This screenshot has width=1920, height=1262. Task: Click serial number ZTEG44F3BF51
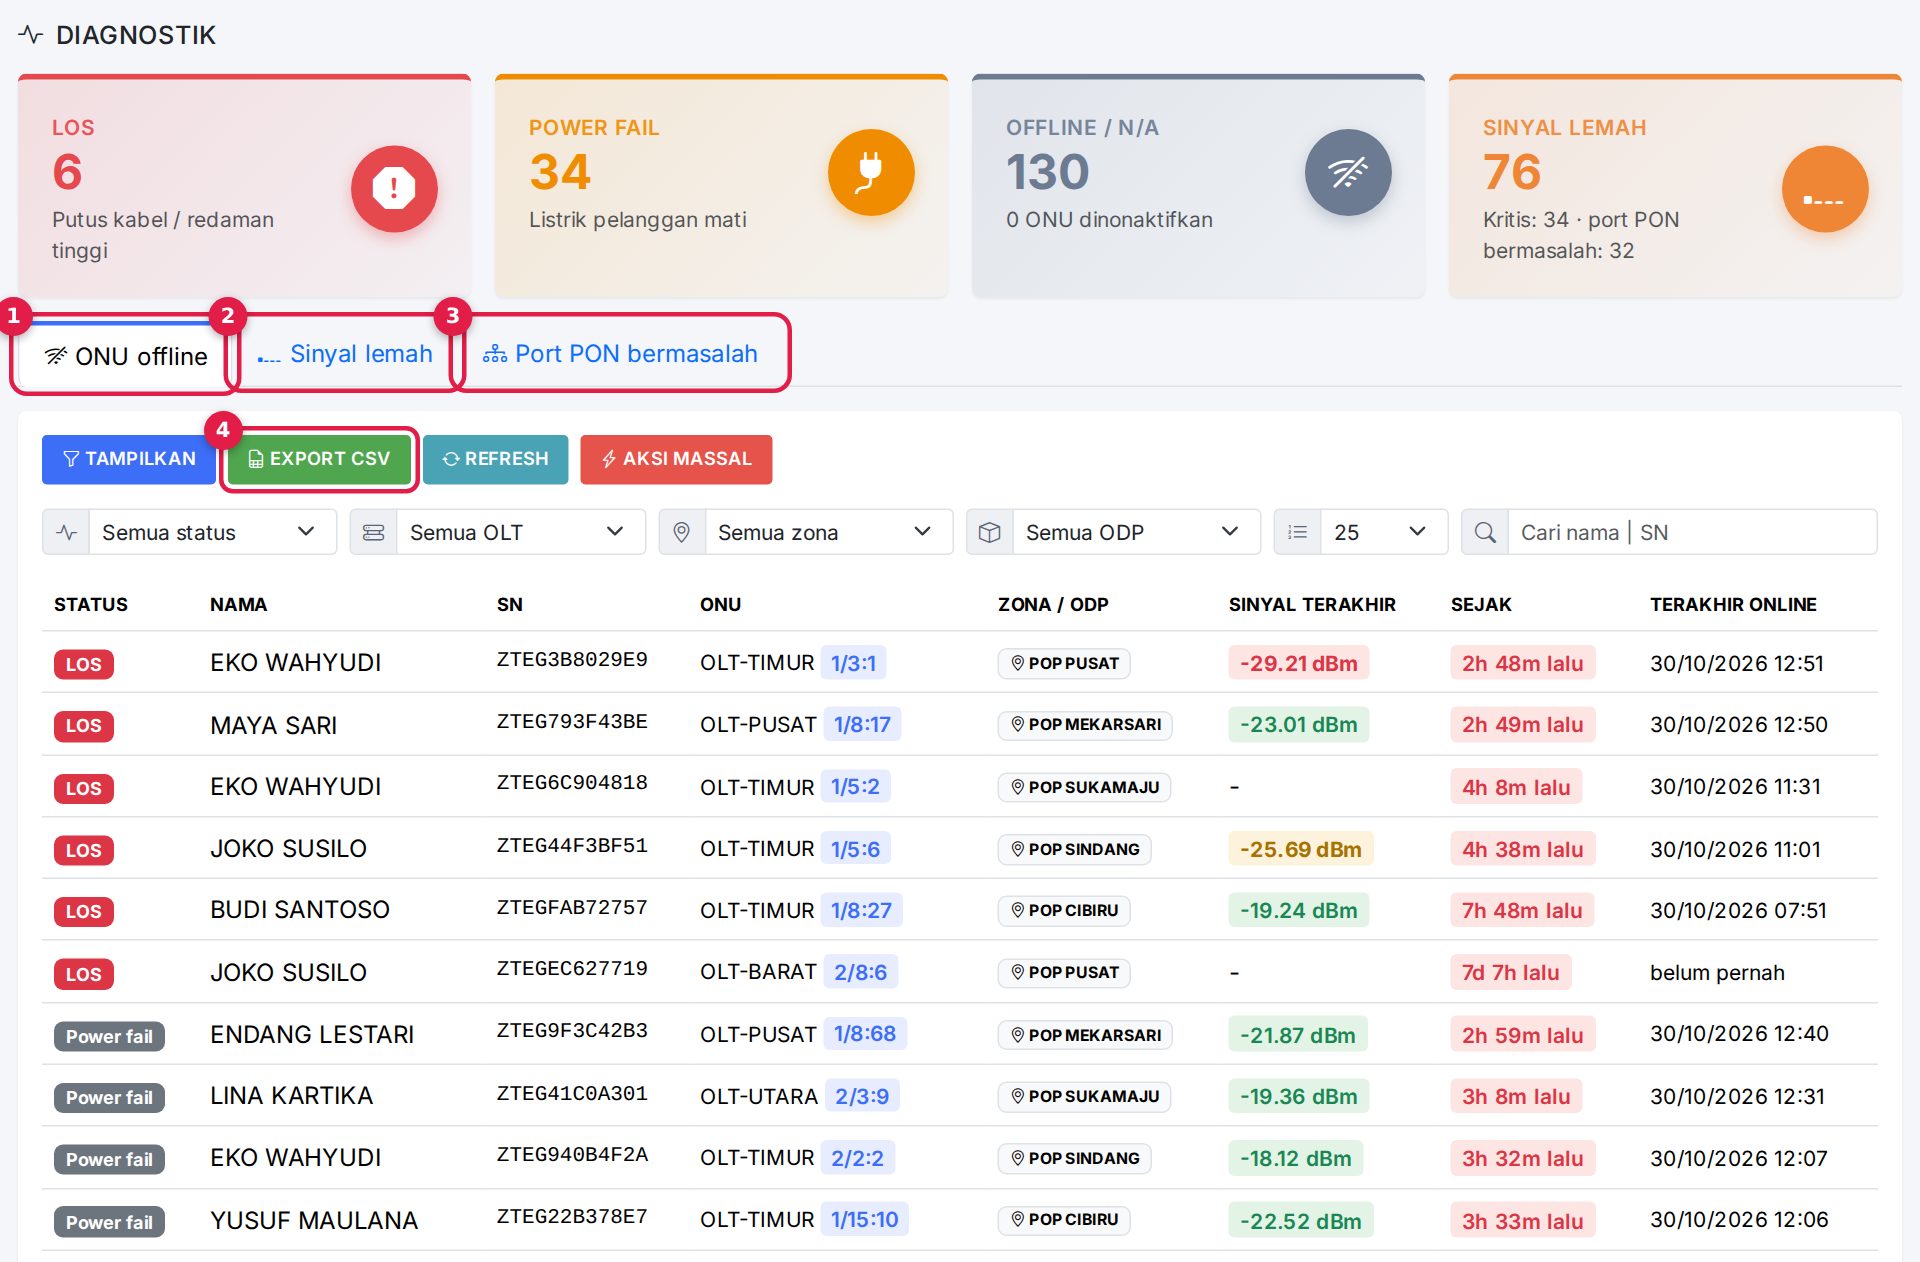point(572,846)
